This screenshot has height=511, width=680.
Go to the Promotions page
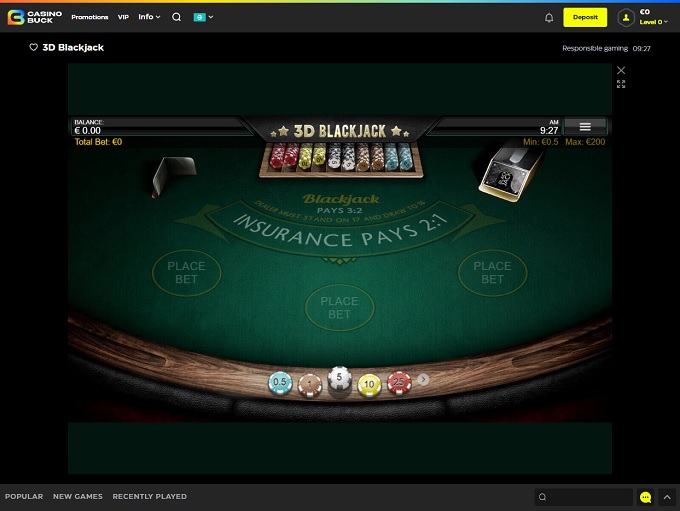pos(90,17)
